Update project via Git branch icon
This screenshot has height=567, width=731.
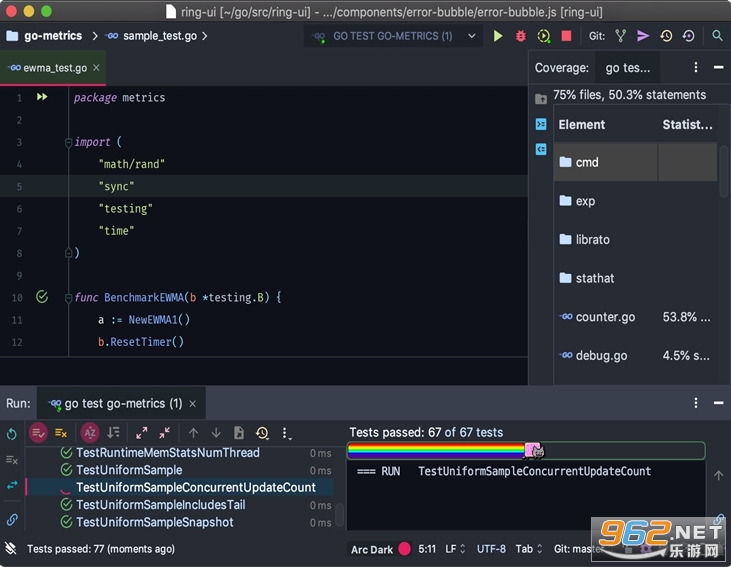(x=621, y=36)
